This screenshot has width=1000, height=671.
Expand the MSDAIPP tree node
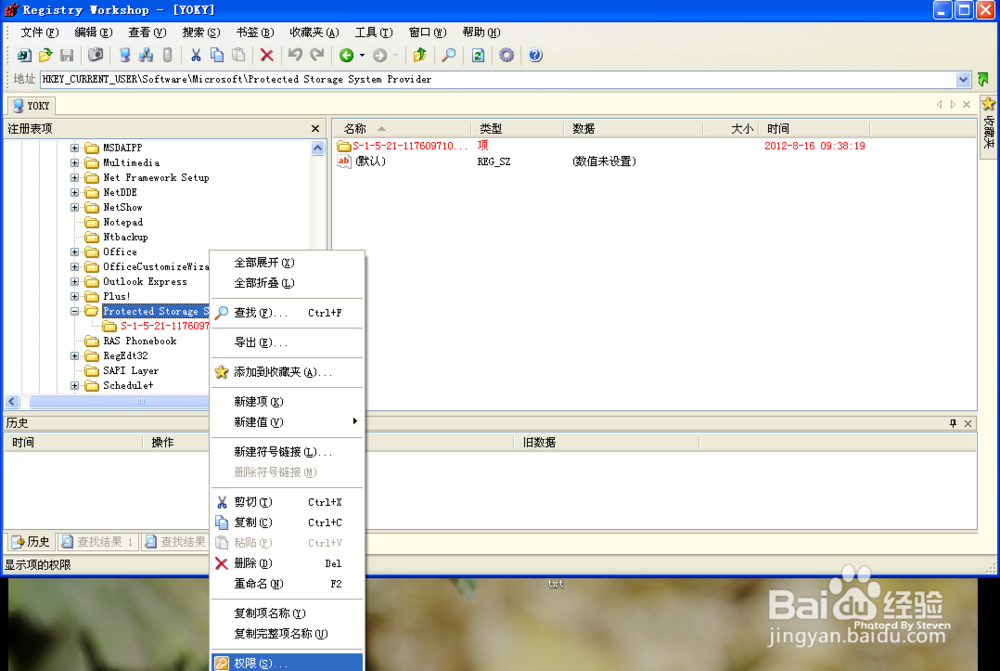[75, 148]
